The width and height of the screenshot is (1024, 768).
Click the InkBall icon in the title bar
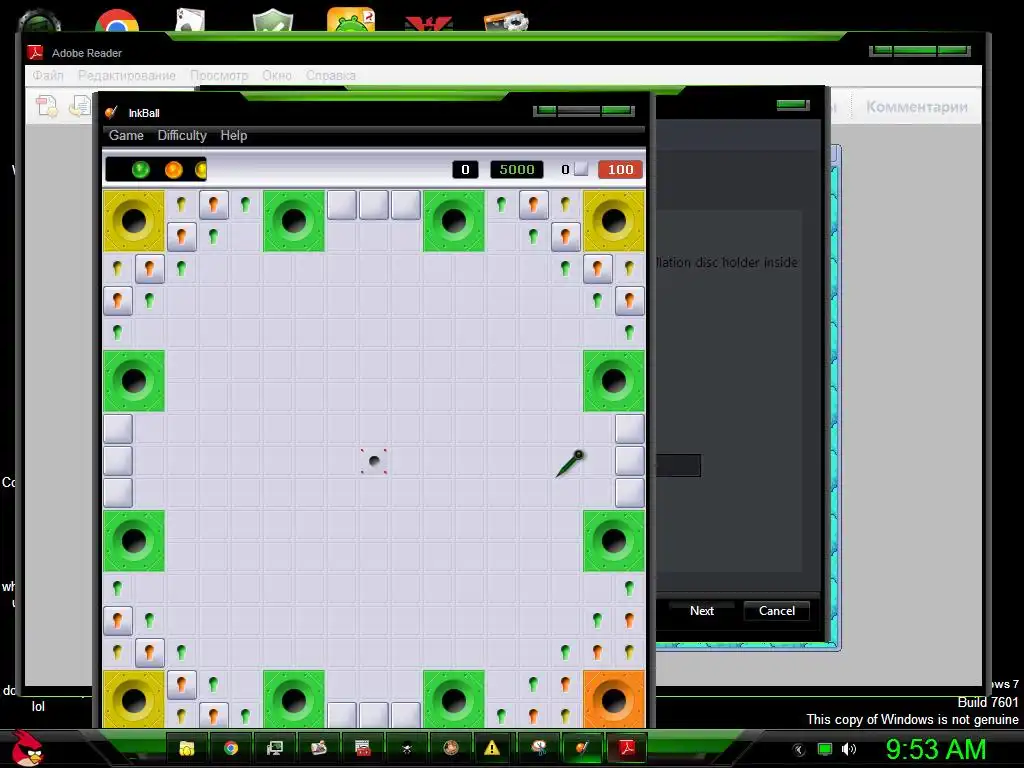click(x=112, y=112)
